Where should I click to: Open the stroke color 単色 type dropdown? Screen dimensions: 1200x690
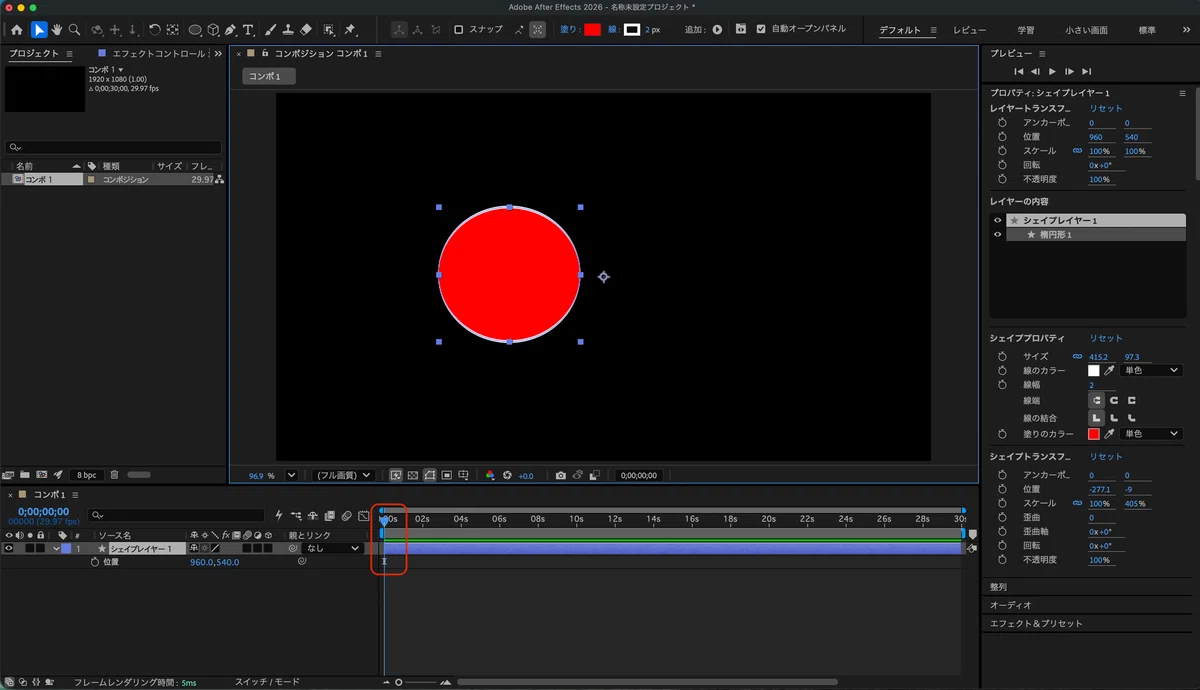(x=1152, y=371)
